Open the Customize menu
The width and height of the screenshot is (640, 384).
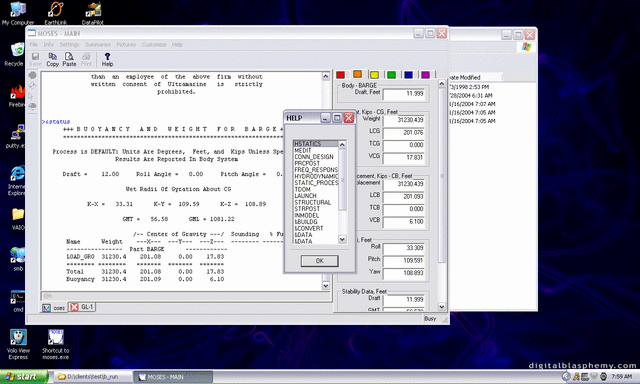click(154, 44)
